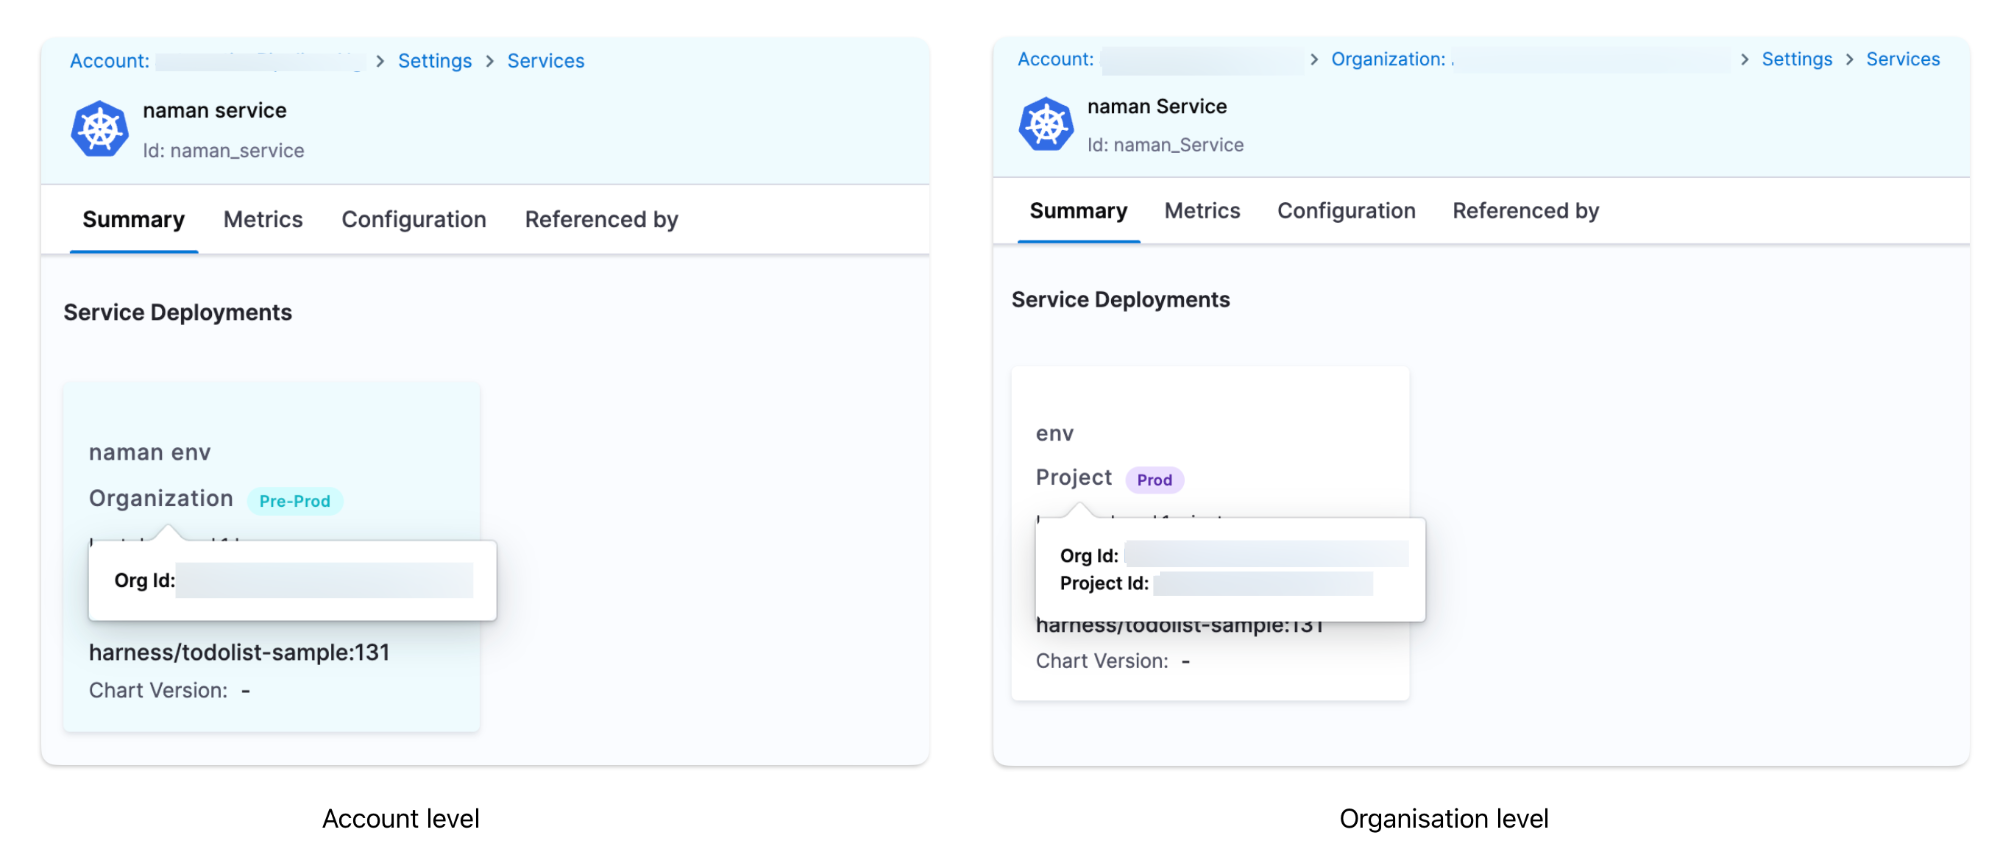
Task: Click the Prod environment tag
Action: click(1154, 480)
